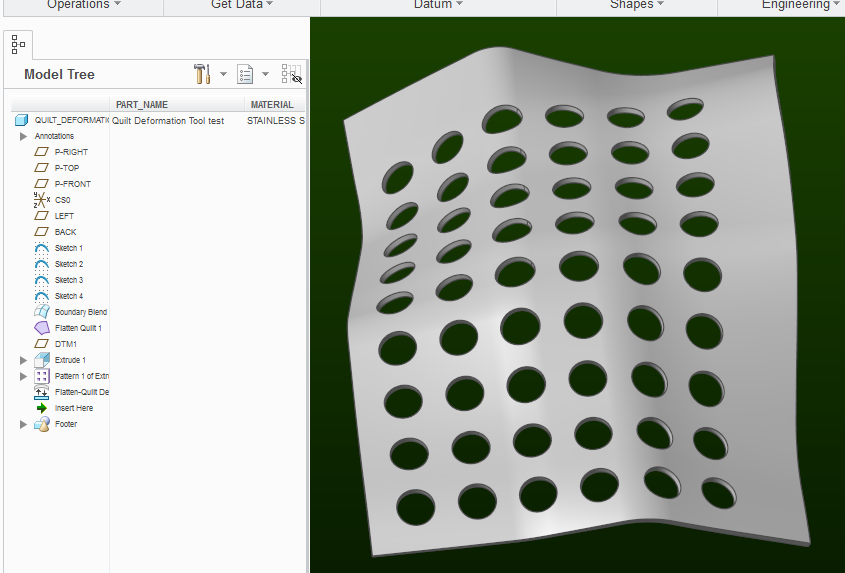Expand the Settings tool dropdown arrow
This screenshot has height=573, width=845.
(x=223, y=74)
